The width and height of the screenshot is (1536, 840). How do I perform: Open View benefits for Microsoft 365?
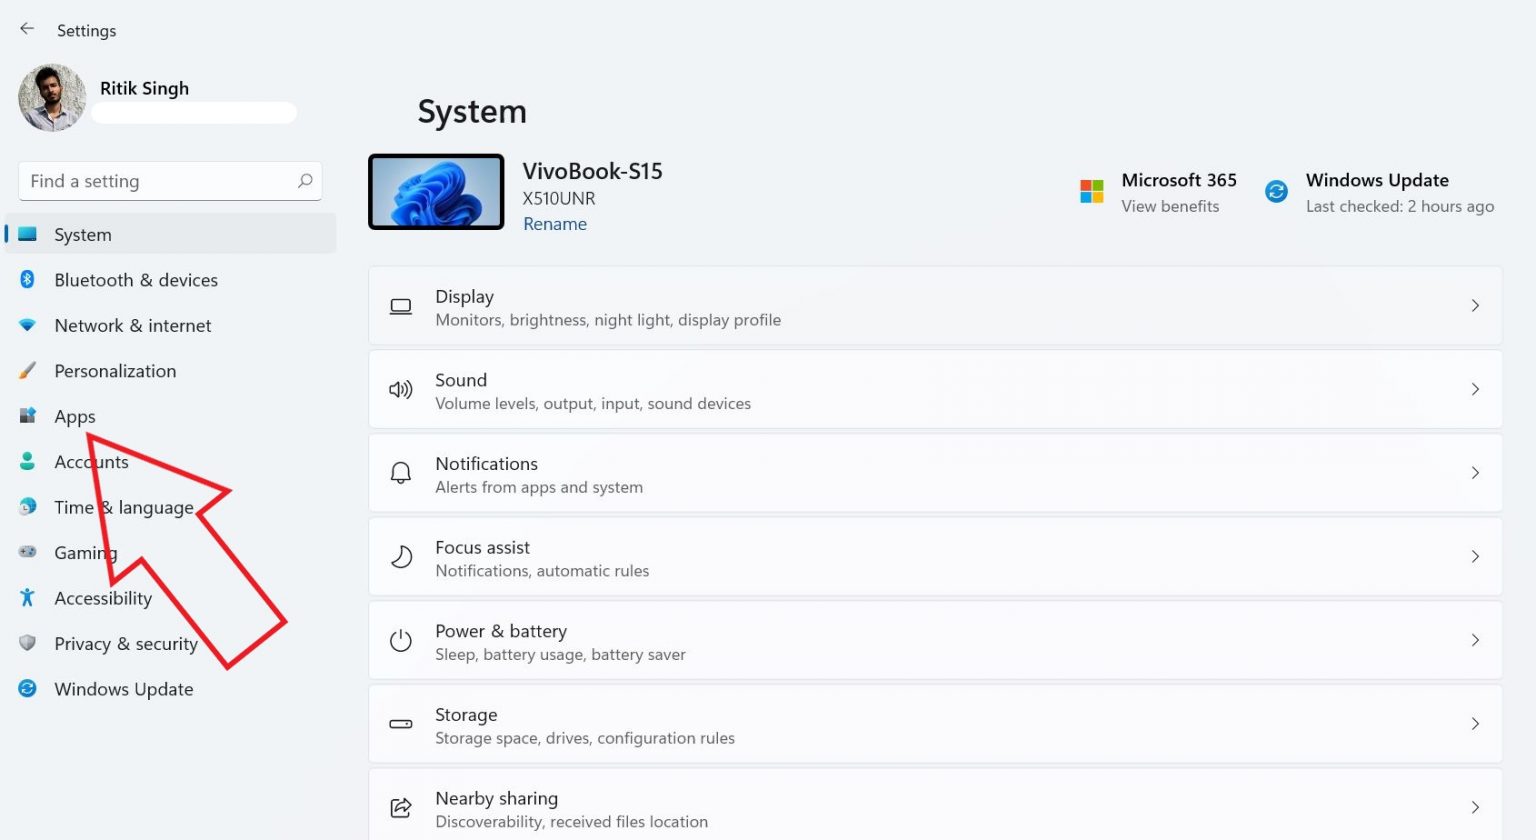[1170, 206]
